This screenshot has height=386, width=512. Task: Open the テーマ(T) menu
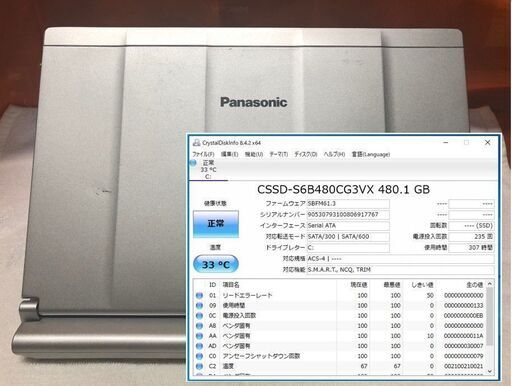(278, 154)
